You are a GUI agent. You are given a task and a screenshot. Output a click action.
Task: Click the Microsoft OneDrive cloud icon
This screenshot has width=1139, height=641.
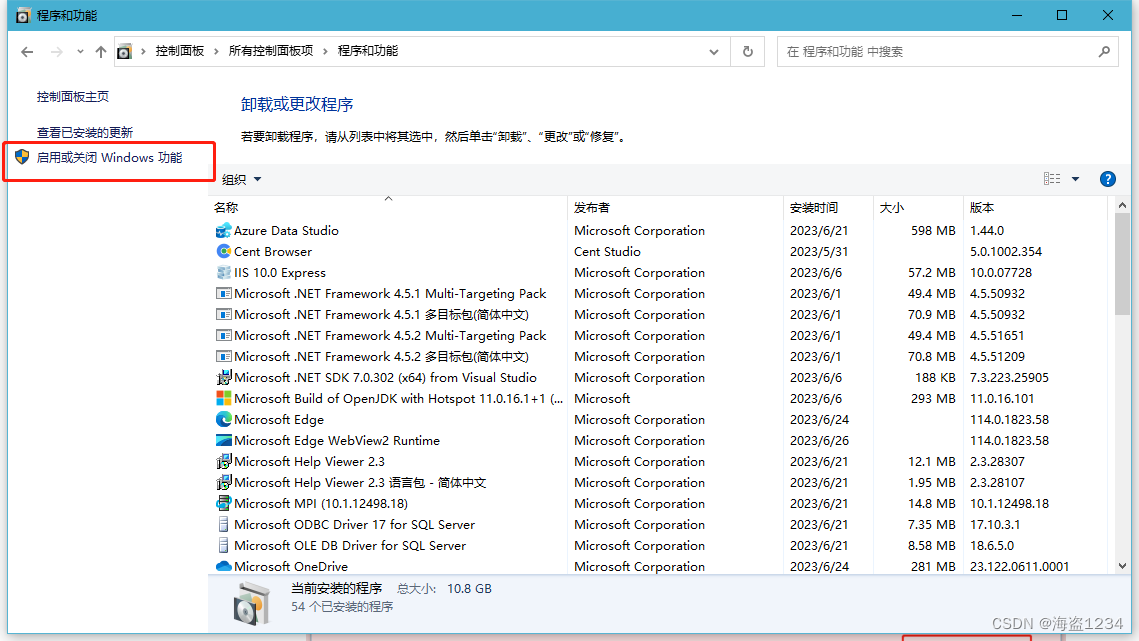point(224,566)
